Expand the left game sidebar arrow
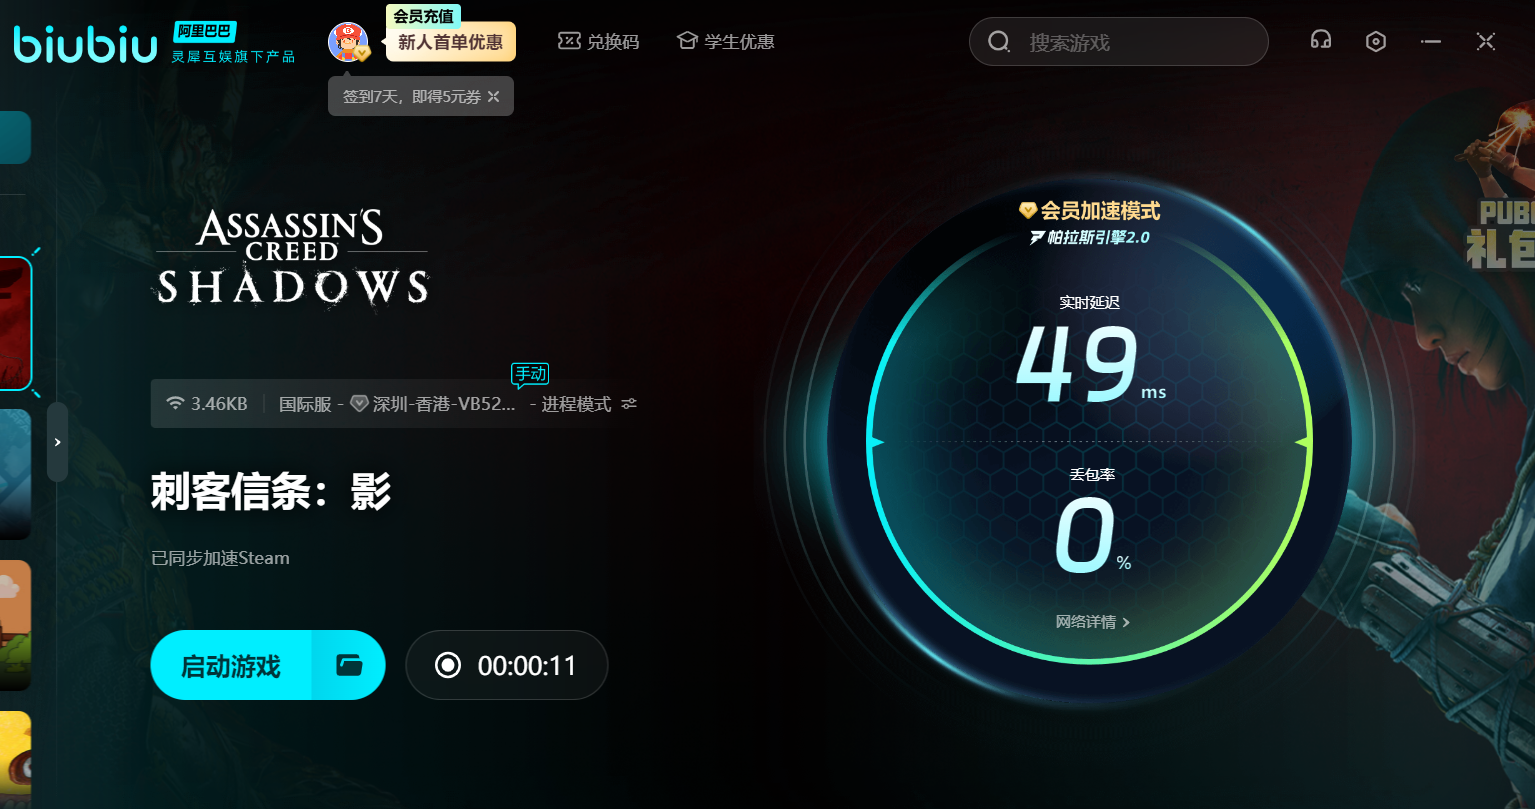Viewport: 1535px width, 809px height. (x=57, y=442)
